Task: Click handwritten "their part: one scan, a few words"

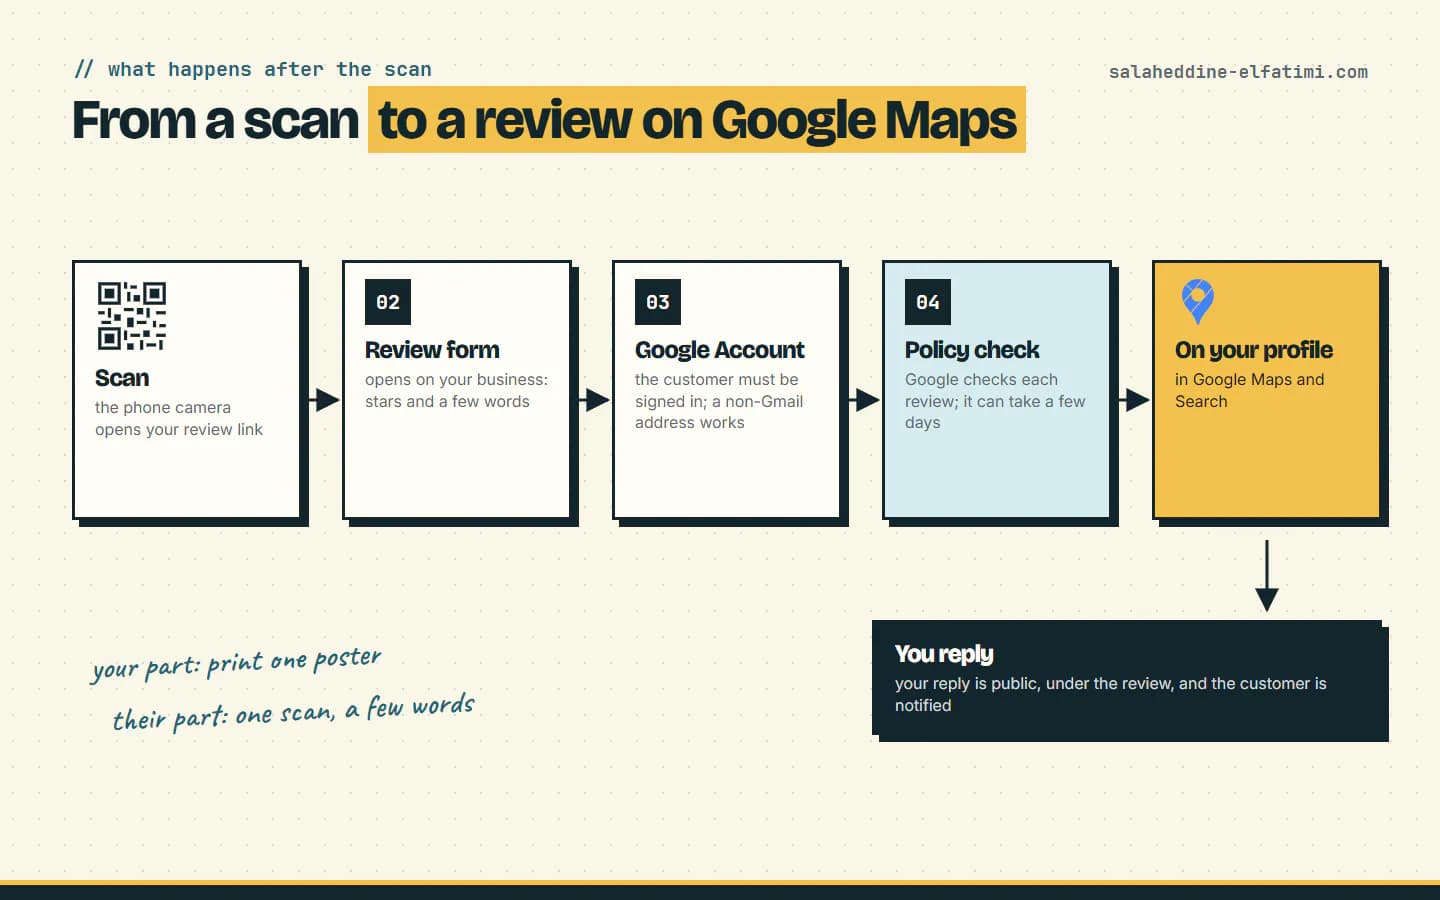Action: [293, 711]
